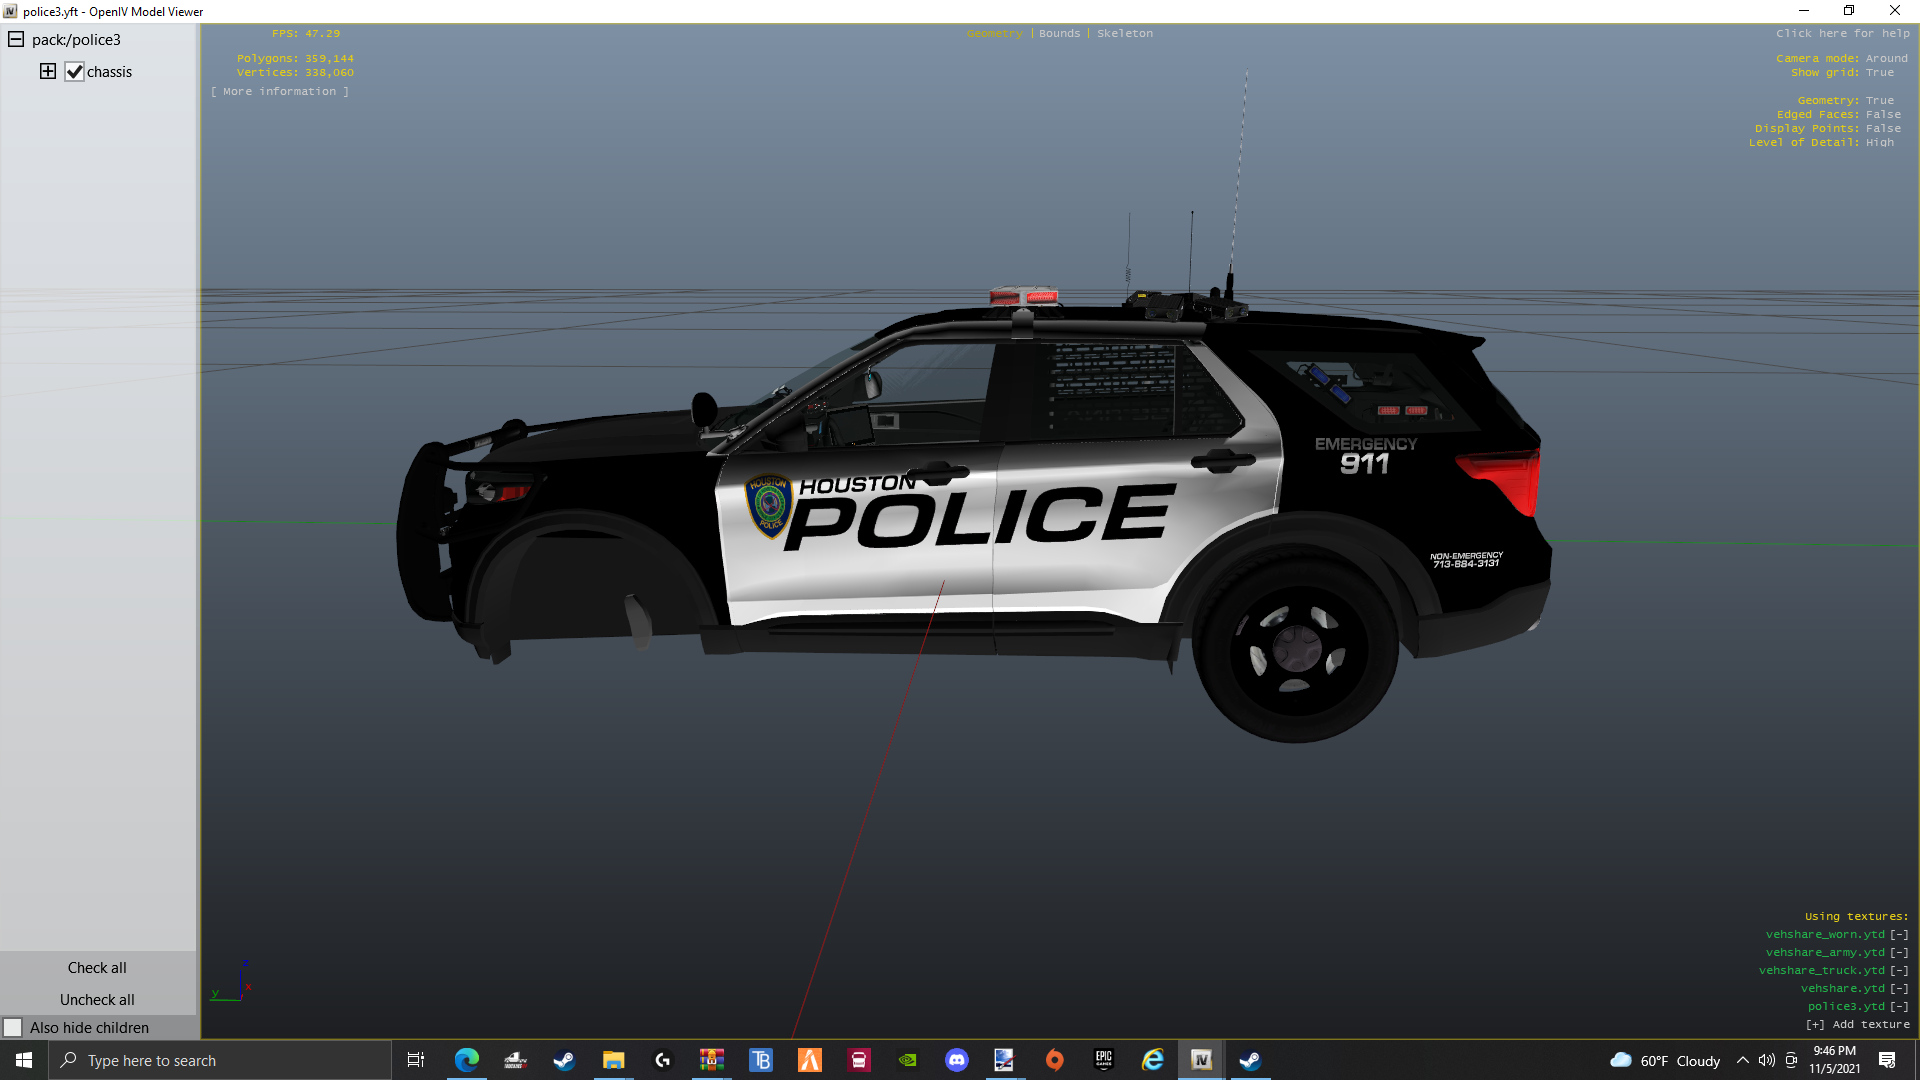1920x1080 pixels.
Task: Uncheck the chassis visibility checkbox
Action: click(74, 72)
